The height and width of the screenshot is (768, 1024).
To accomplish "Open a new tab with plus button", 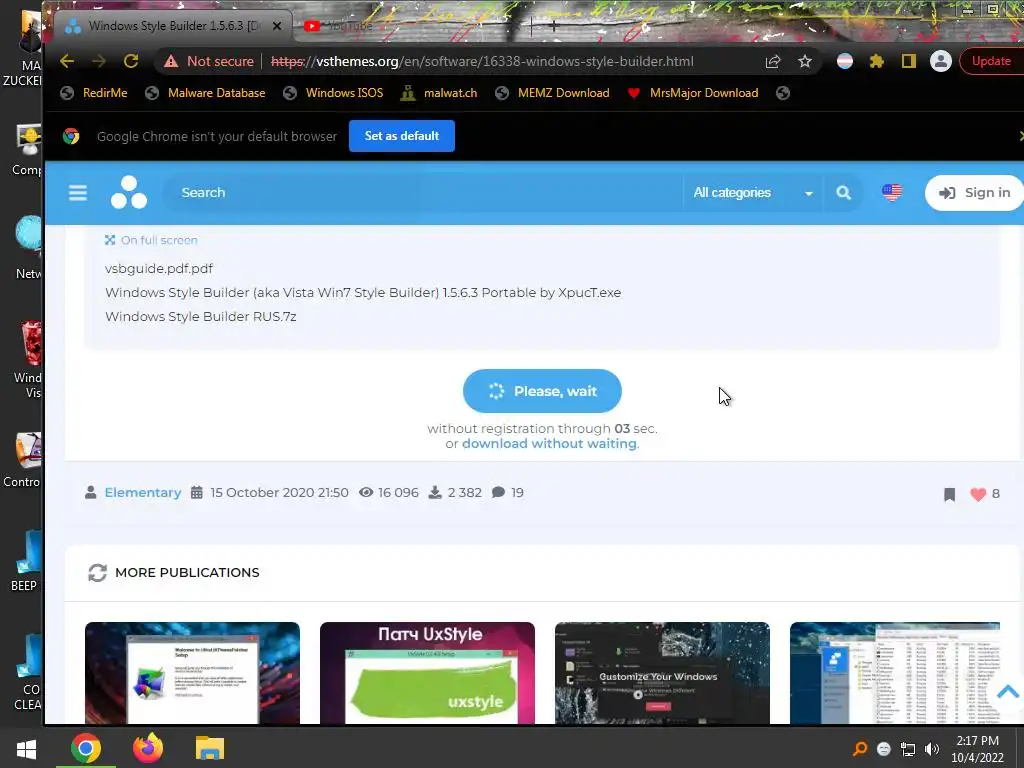I will [552, 26].
